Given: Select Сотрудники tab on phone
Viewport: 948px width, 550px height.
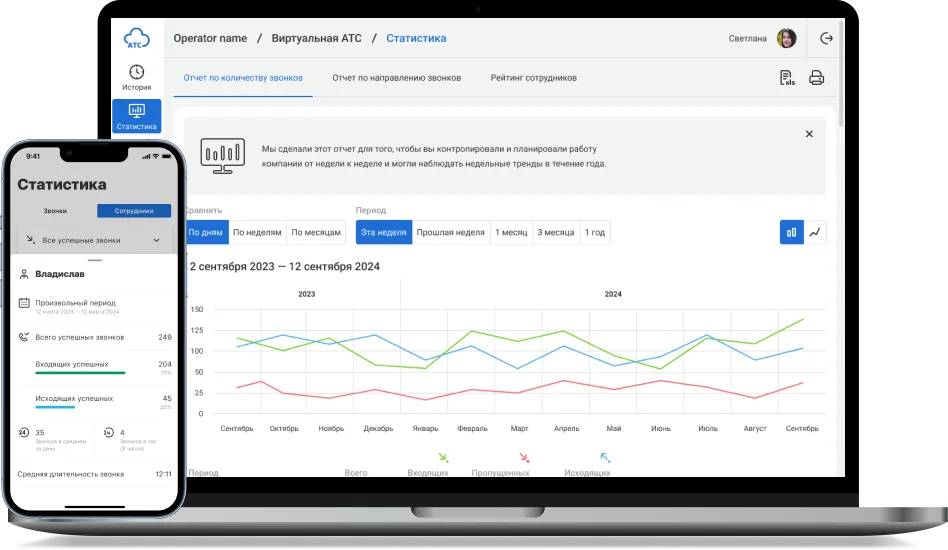Looking at the screenshot, I should click(134, 211).
